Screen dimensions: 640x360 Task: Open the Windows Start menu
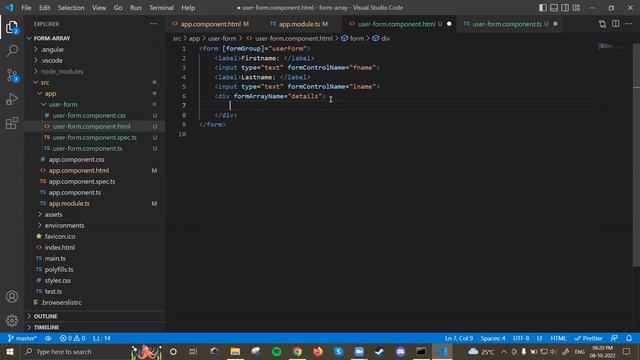[x=10, y=352]
